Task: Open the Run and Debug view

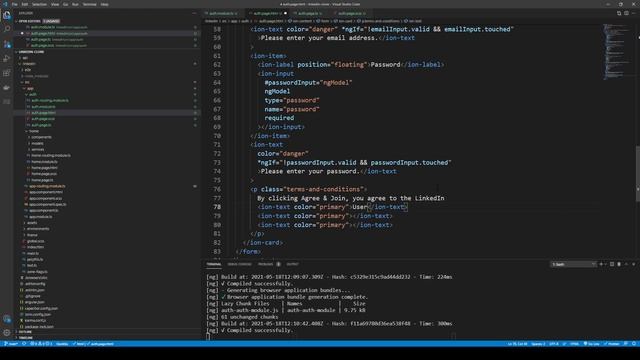Action: (7, 58)
